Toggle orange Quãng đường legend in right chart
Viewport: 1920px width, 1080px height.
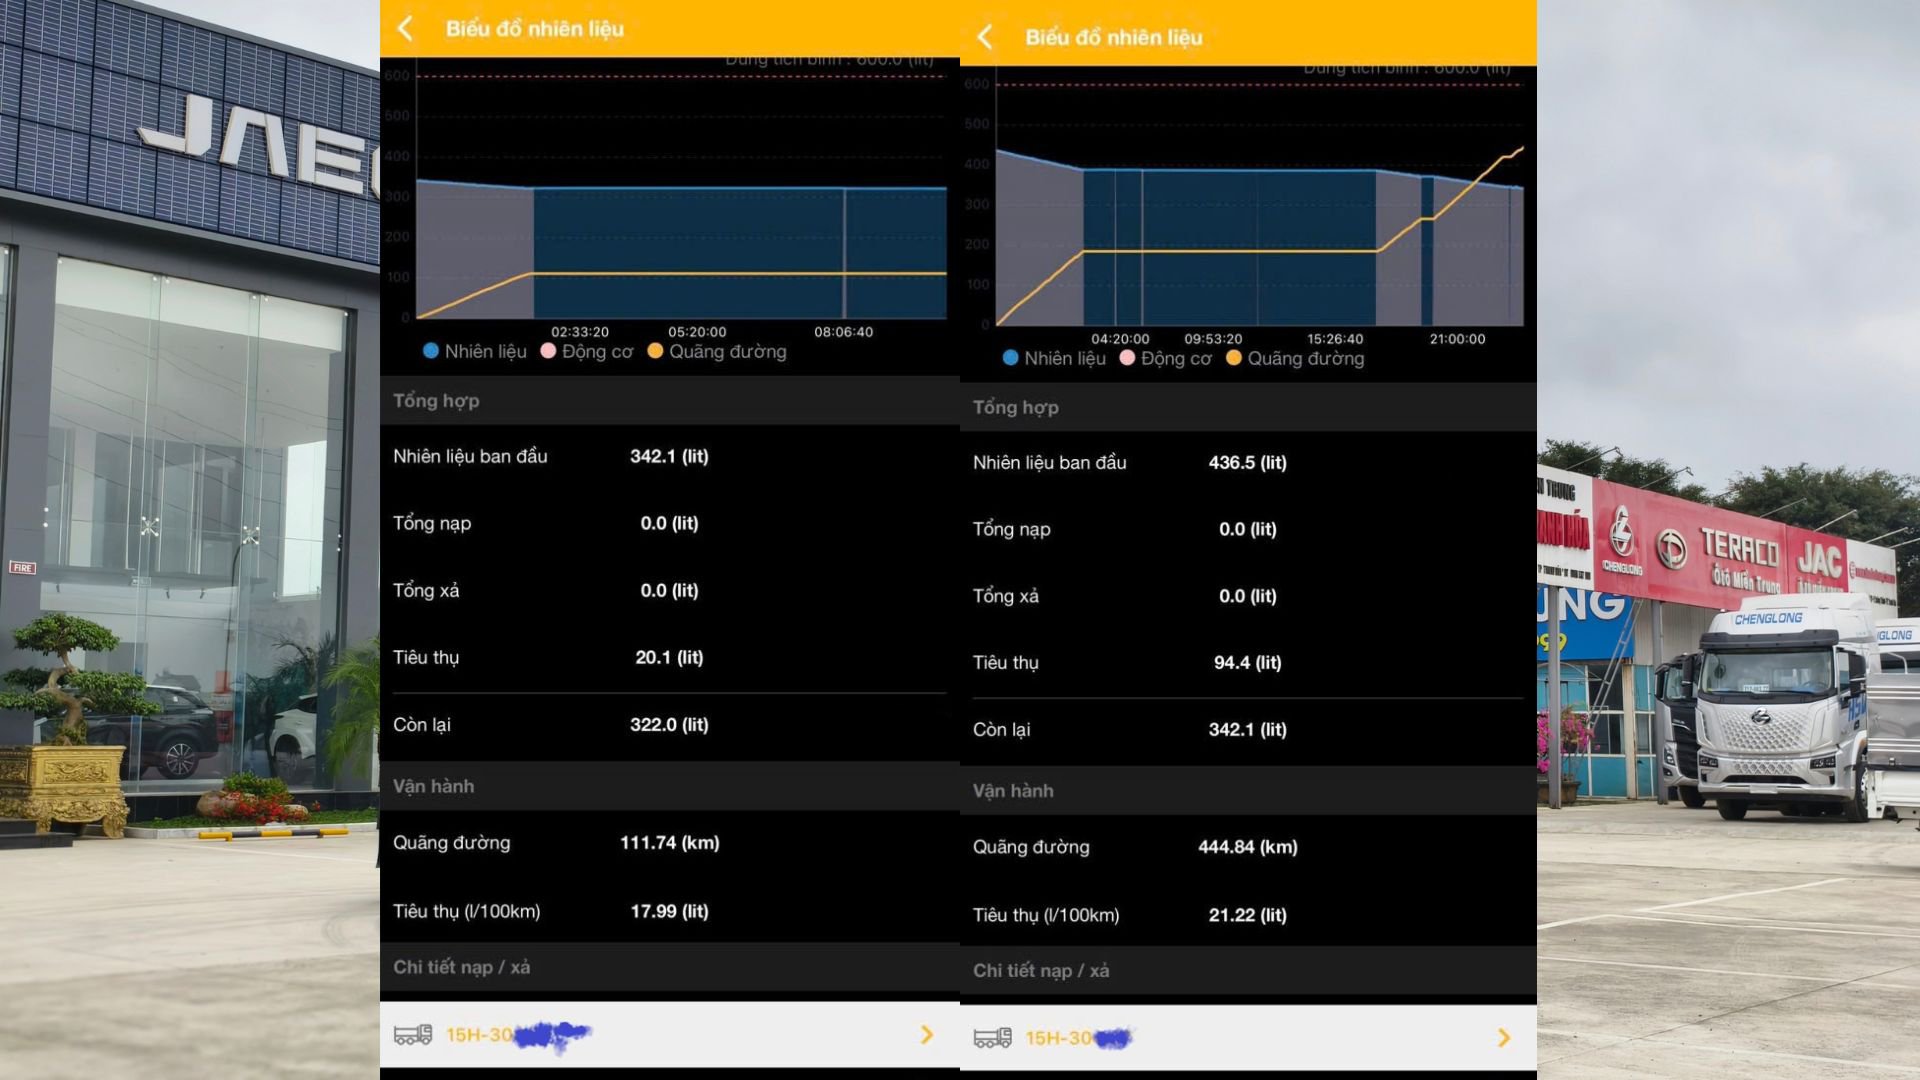[x=1295, y=358]
